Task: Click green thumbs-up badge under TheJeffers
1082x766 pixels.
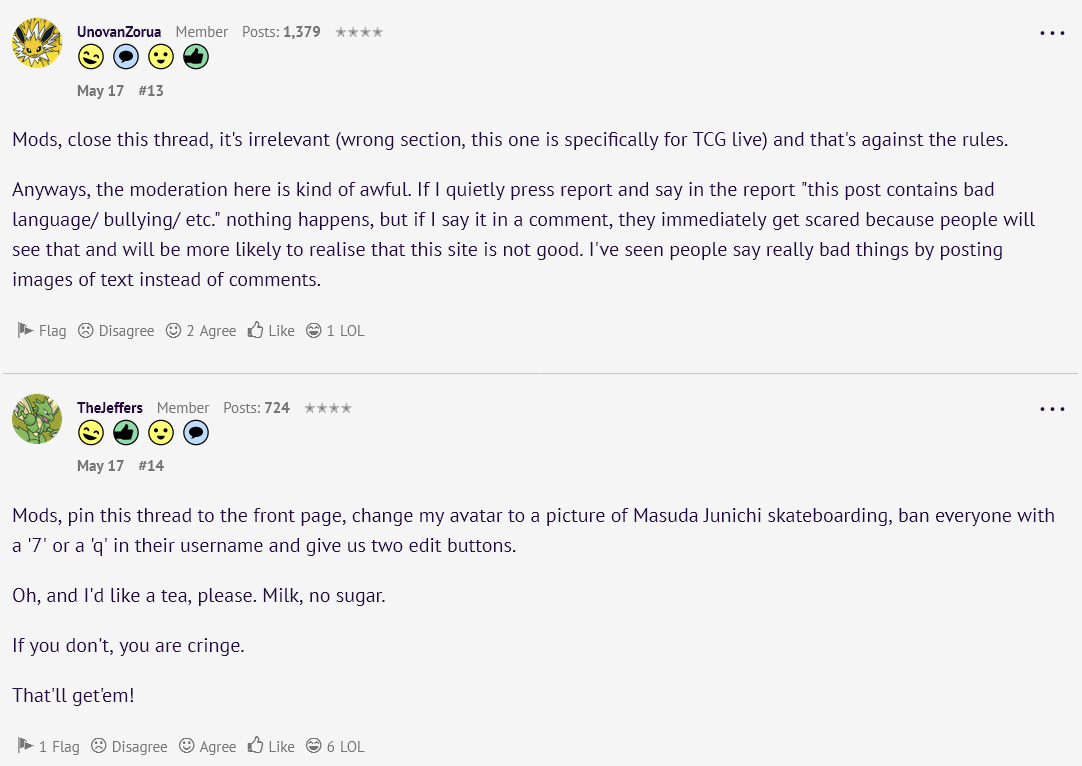Action: (126, 433)
